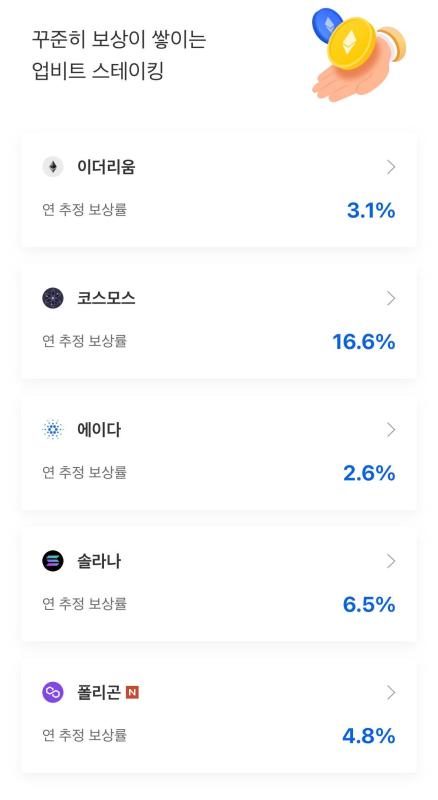This screenshot has width=438, height=800.
Task: Click the 3.1% reward rate
Action: pyautogui.click(x=371, y=210)
